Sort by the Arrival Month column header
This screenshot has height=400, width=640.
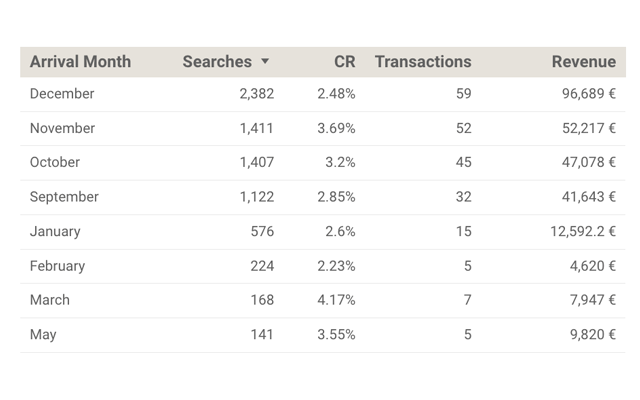(x=80, y=62)
